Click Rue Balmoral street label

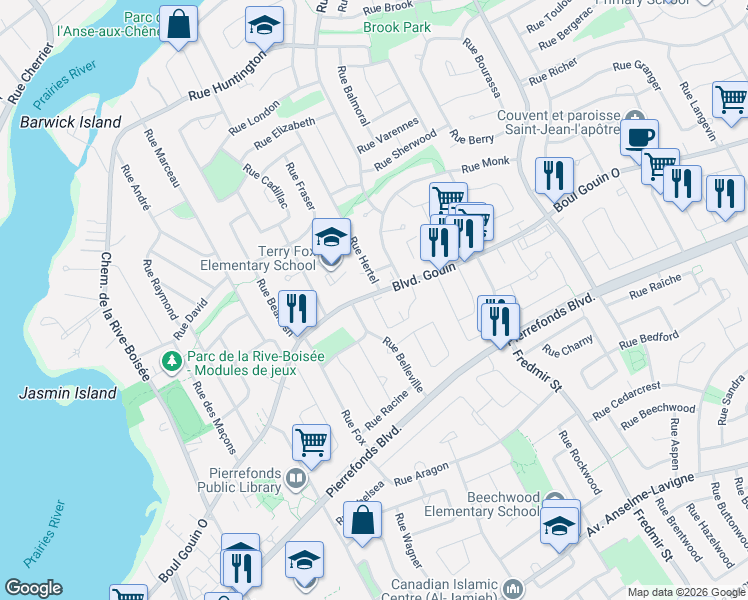pos(353,96)
